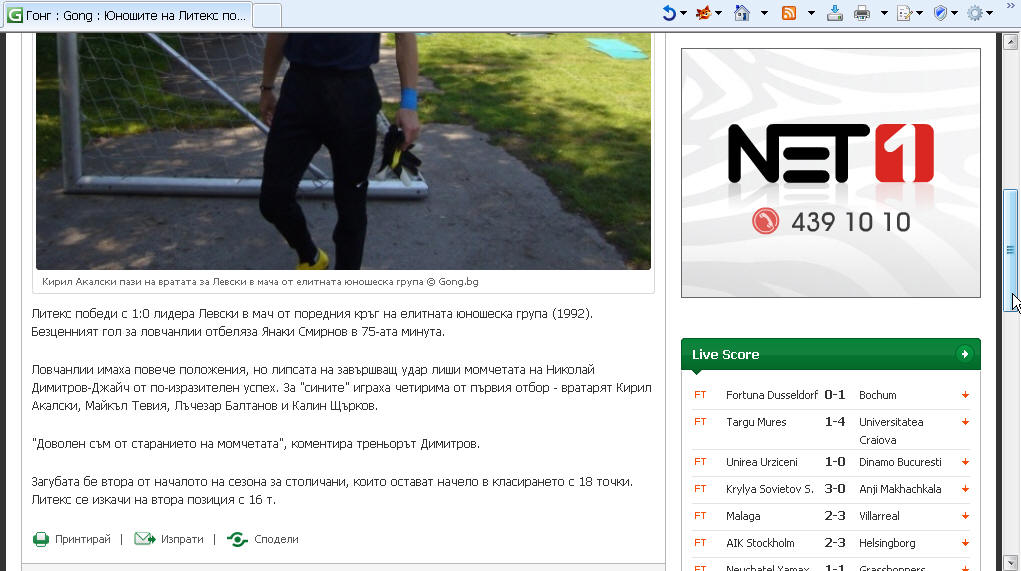Click the envelope icon by Изпрати
This screenshot has height=571, width=1021.
pyautogui.click(x=145, y=538)
